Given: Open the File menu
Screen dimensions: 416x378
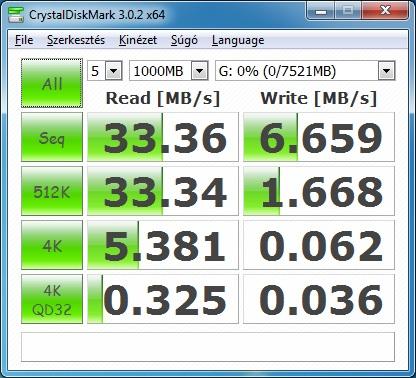Looking at the screenshot, I should tap(24, 40).
